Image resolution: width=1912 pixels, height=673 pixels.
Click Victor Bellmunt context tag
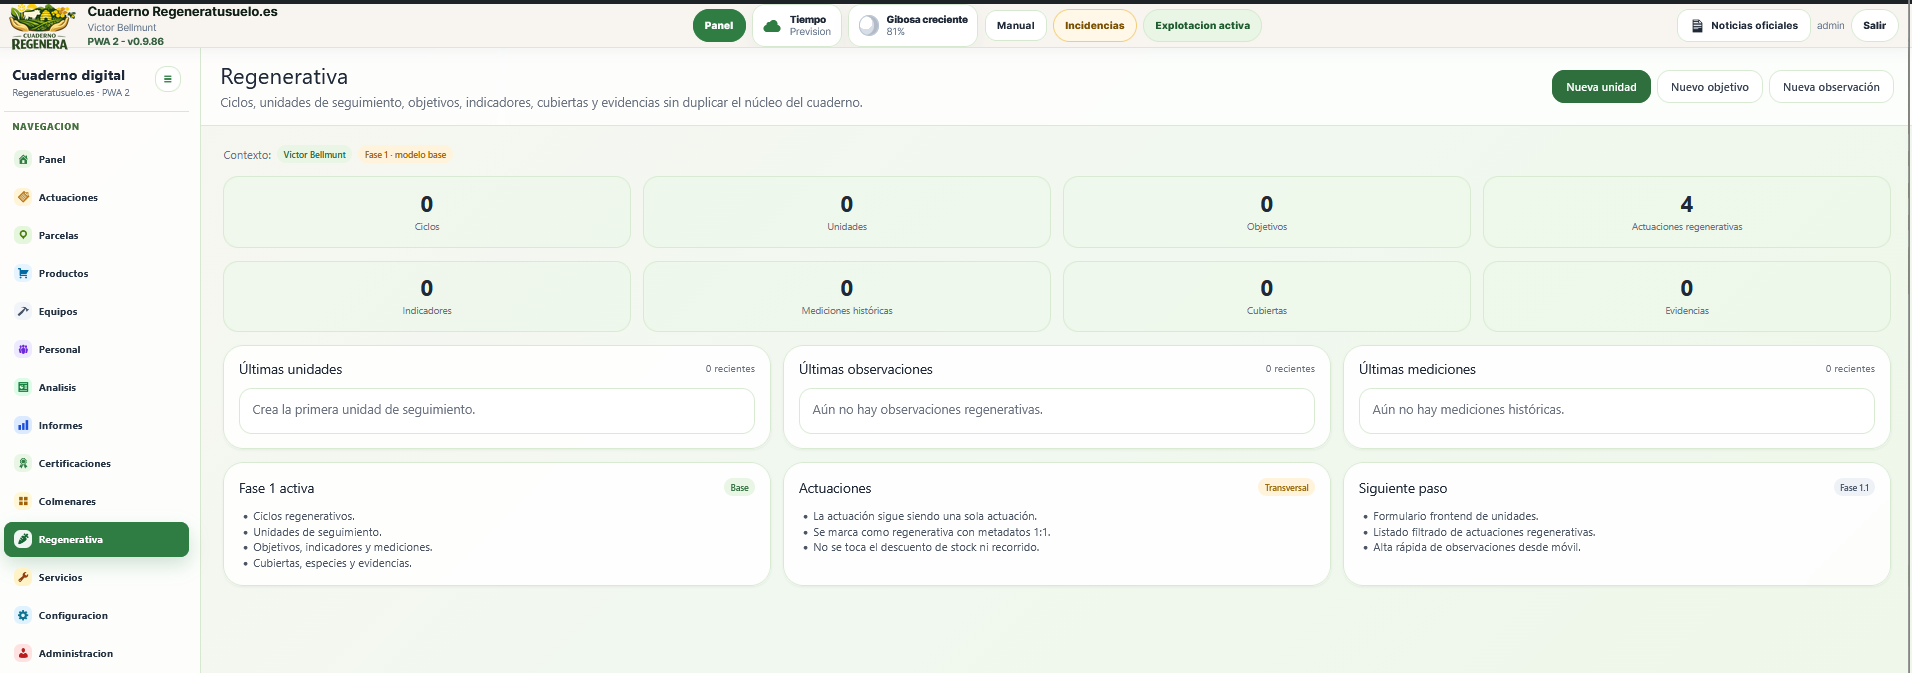[314, 155]
